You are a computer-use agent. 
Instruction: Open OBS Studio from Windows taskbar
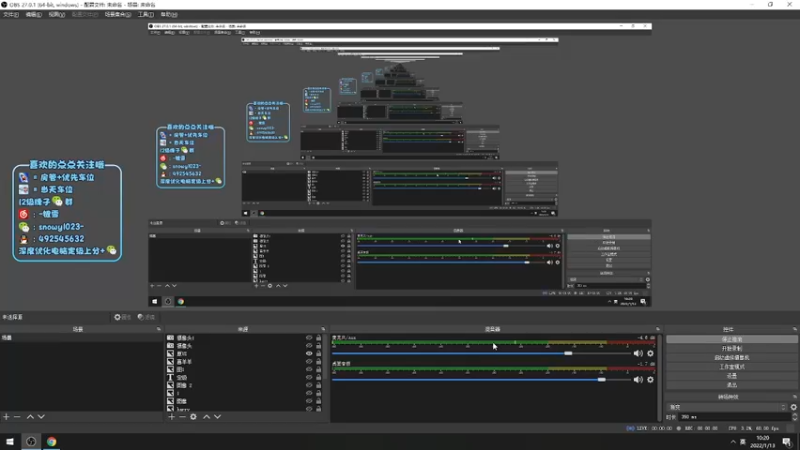[31, 441]
